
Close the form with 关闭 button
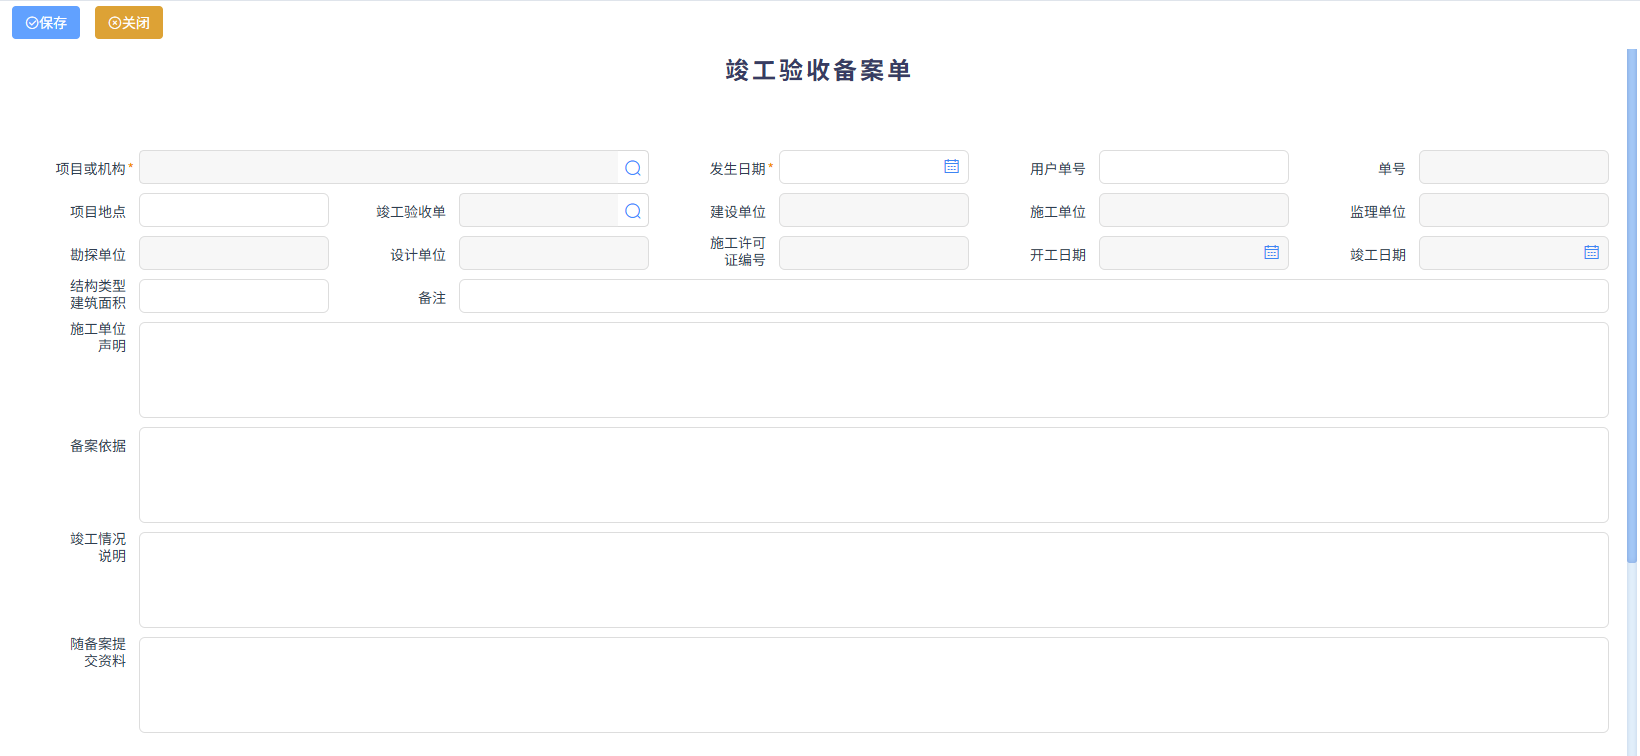129,23
